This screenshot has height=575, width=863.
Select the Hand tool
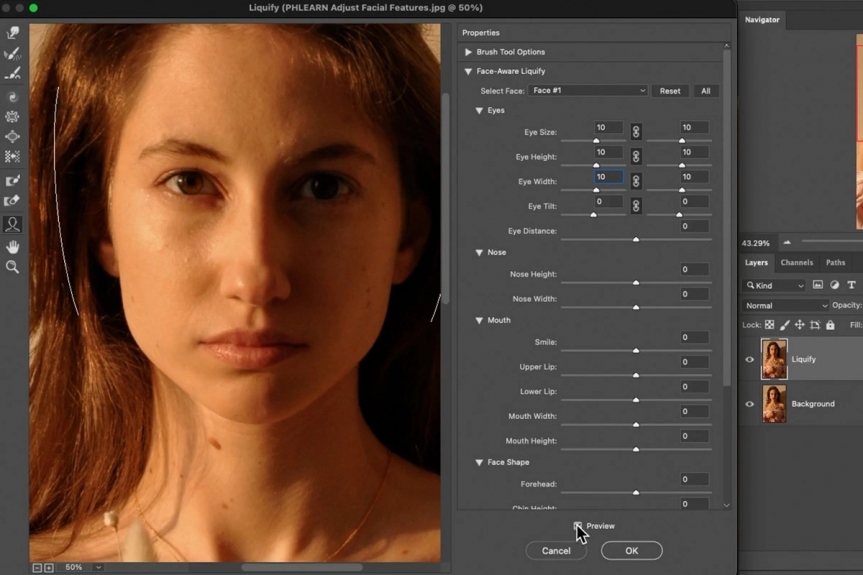coord(13,246)
